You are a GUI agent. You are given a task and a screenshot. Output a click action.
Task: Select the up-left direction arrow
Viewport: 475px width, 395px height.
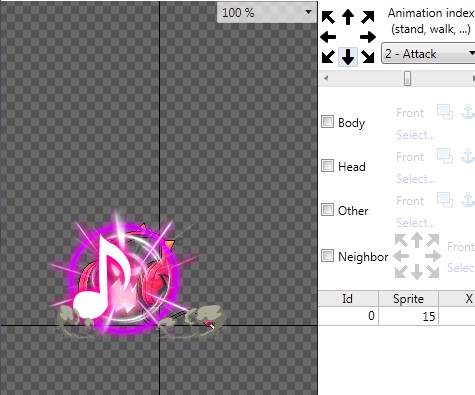(x=328, y=17)
